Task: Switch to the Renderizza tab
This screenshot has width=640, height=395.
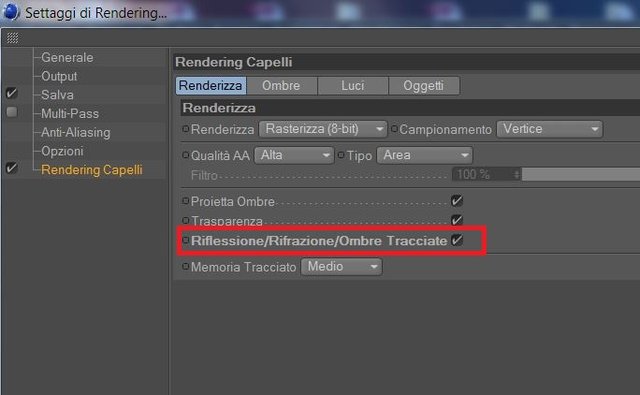Action: coord(211,86)
